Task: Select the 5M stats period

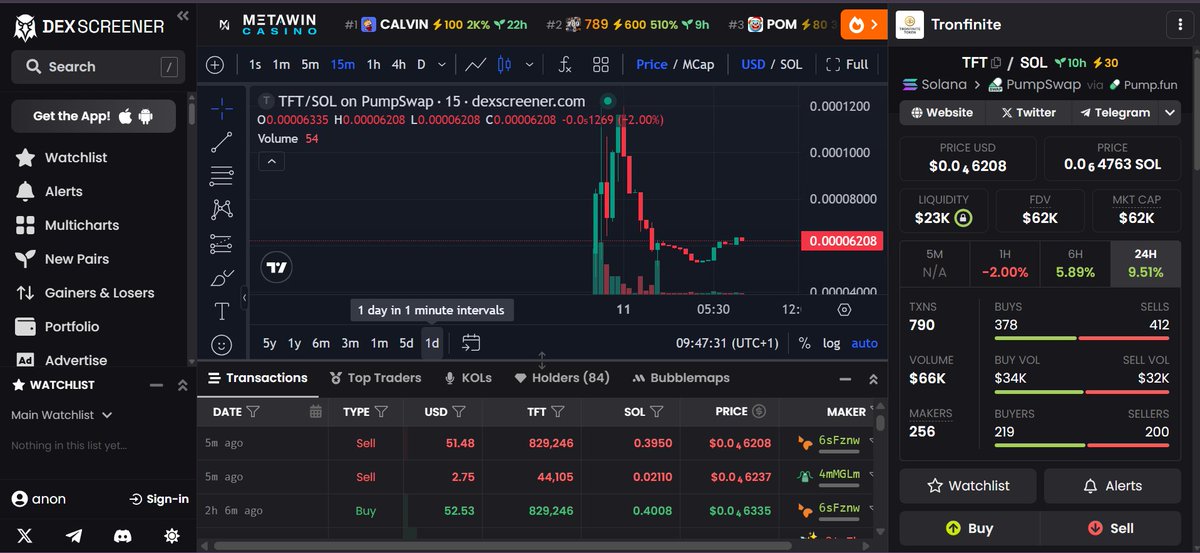Action: pos(935,263)
